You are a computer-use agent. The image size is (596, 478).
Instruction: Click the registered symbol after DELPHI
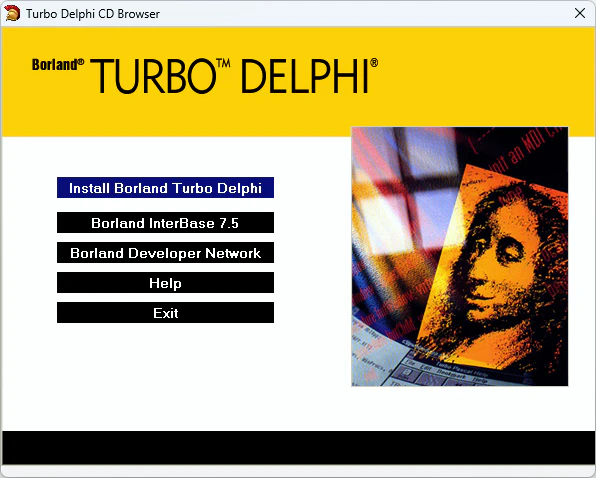[374, 63]
